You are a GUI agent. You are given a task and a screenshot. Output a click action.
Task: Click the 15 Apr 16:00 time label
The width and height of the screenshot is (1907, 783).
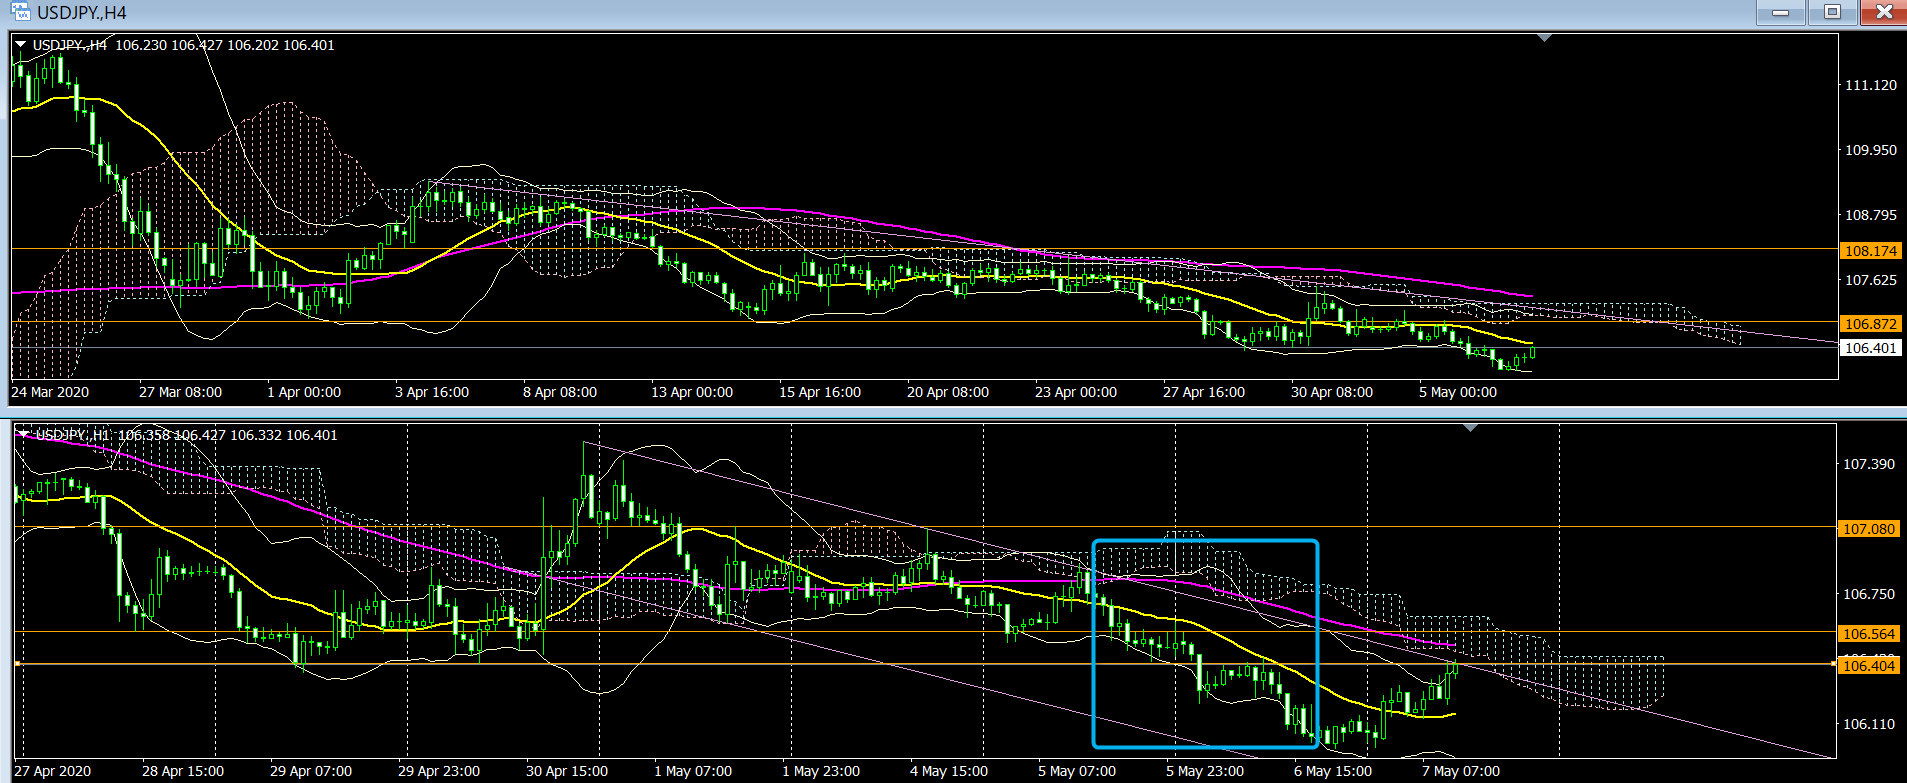click(x=820, y=392)
